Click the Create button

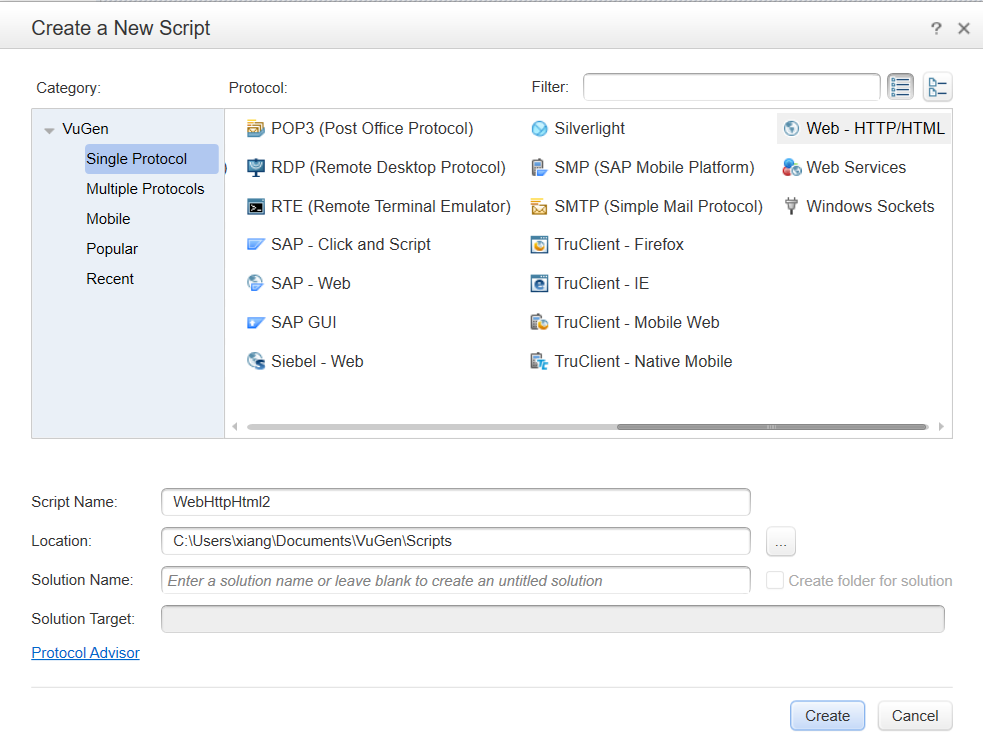point(827,715)
